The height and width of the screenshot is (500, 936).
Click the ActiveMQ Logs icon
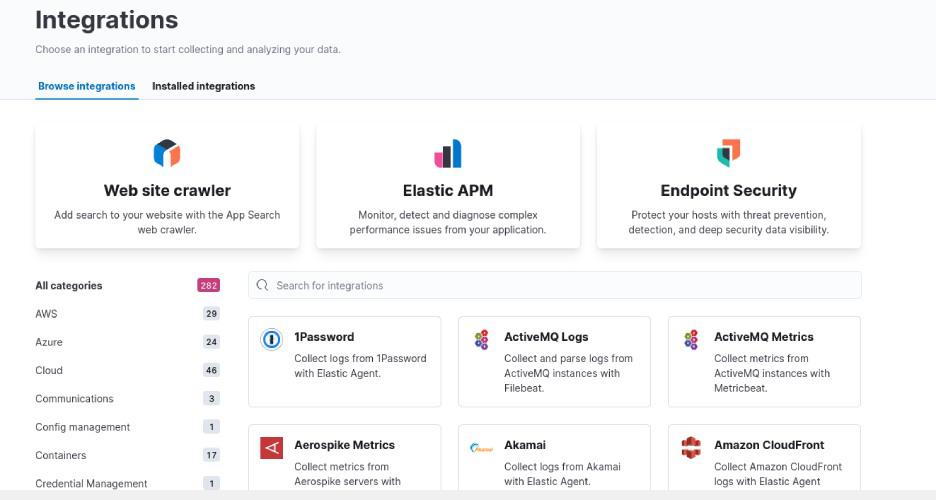tap(481, 340)
